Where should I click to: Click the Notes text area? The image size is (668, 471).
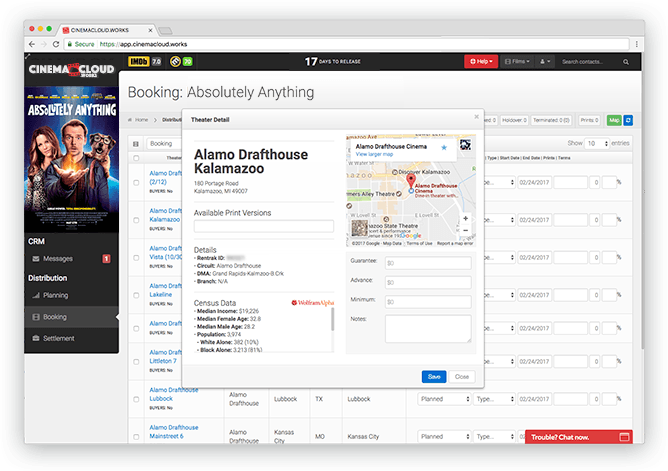(428, 328)
